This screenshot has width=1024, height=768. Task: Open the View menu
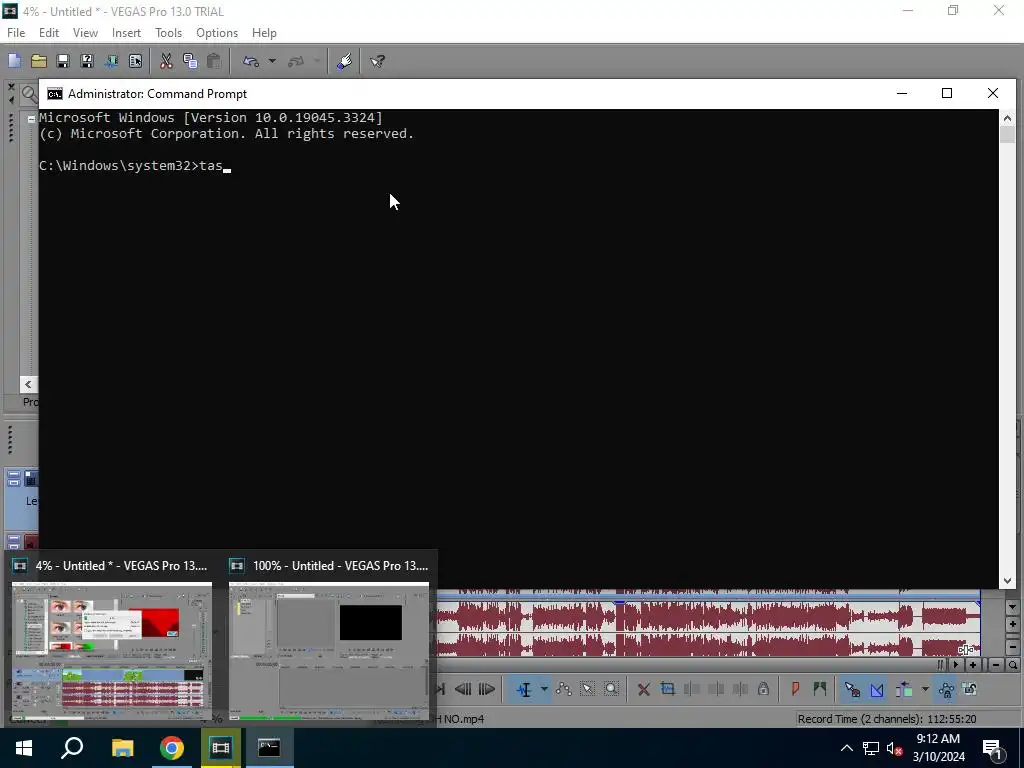85,33
